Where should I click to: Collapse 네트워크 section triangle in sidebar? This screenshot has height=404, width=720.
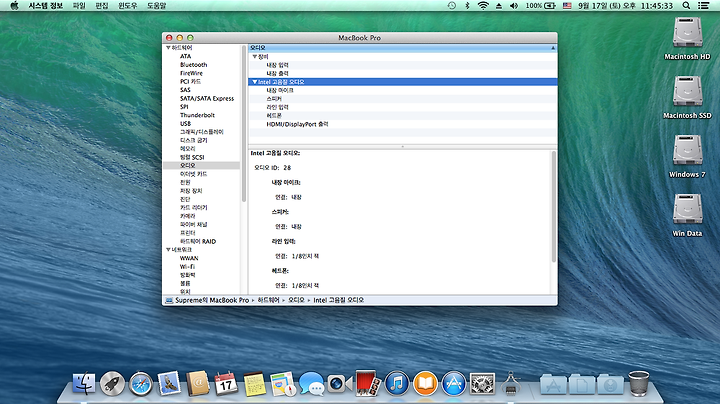[x=168, y=250]
